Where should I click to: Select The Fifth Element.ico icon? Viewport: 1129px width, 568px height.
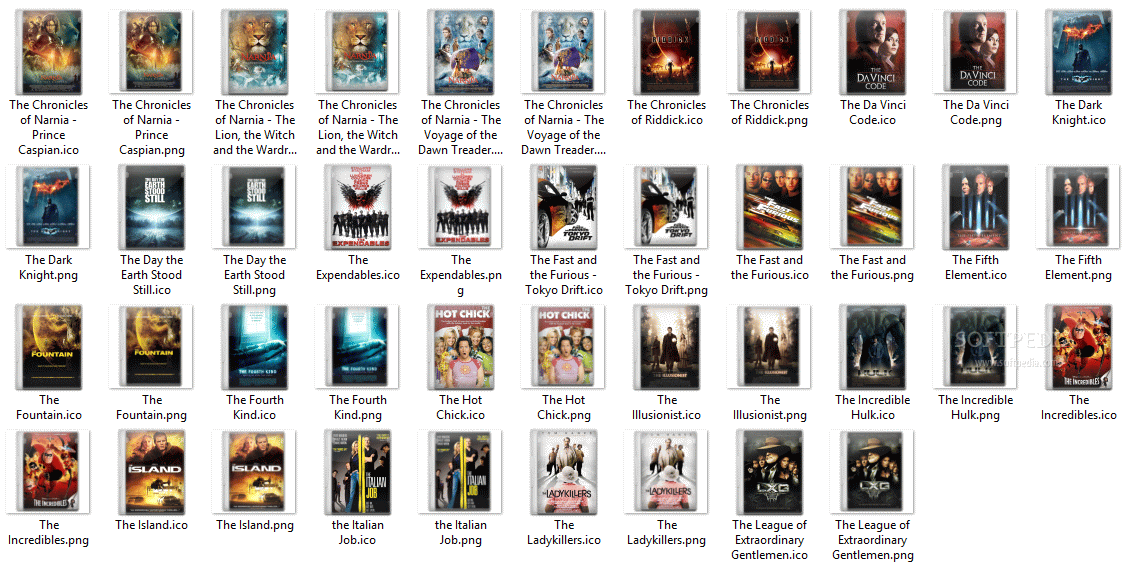(x=975, y=207)
